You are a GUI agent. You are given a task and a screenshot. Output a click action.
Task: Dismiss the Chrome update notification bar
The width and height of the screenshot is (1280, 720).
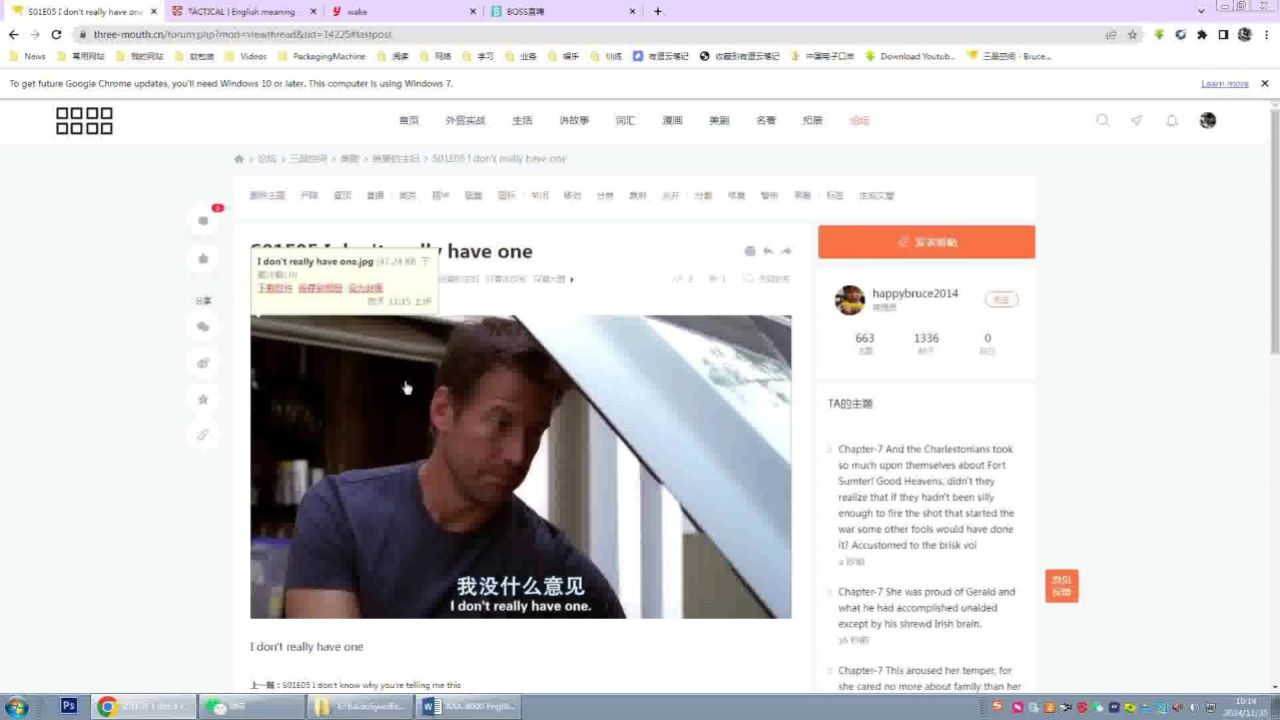[x=1265, y=84]
